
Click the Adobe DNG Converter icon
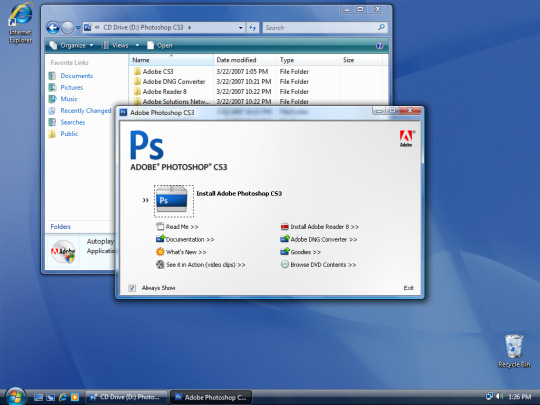(x=284, y=239)
